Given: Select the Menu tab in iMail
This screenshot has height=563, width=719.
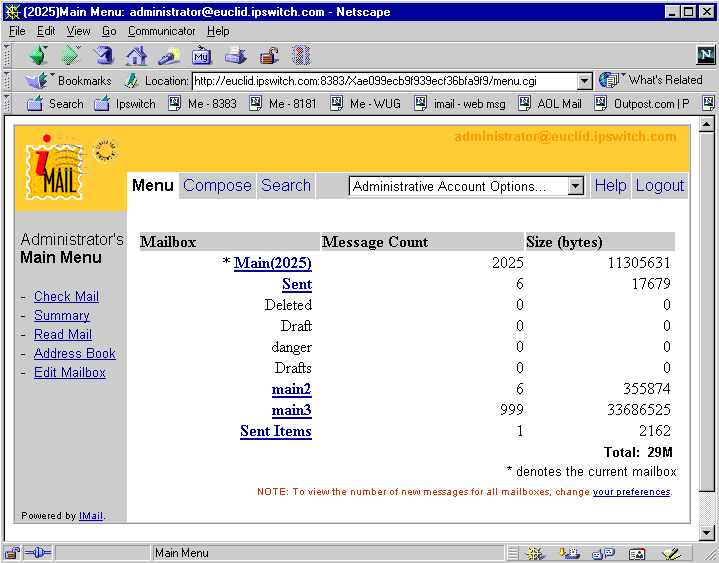Looking at the screenshot, I should 153,186.
